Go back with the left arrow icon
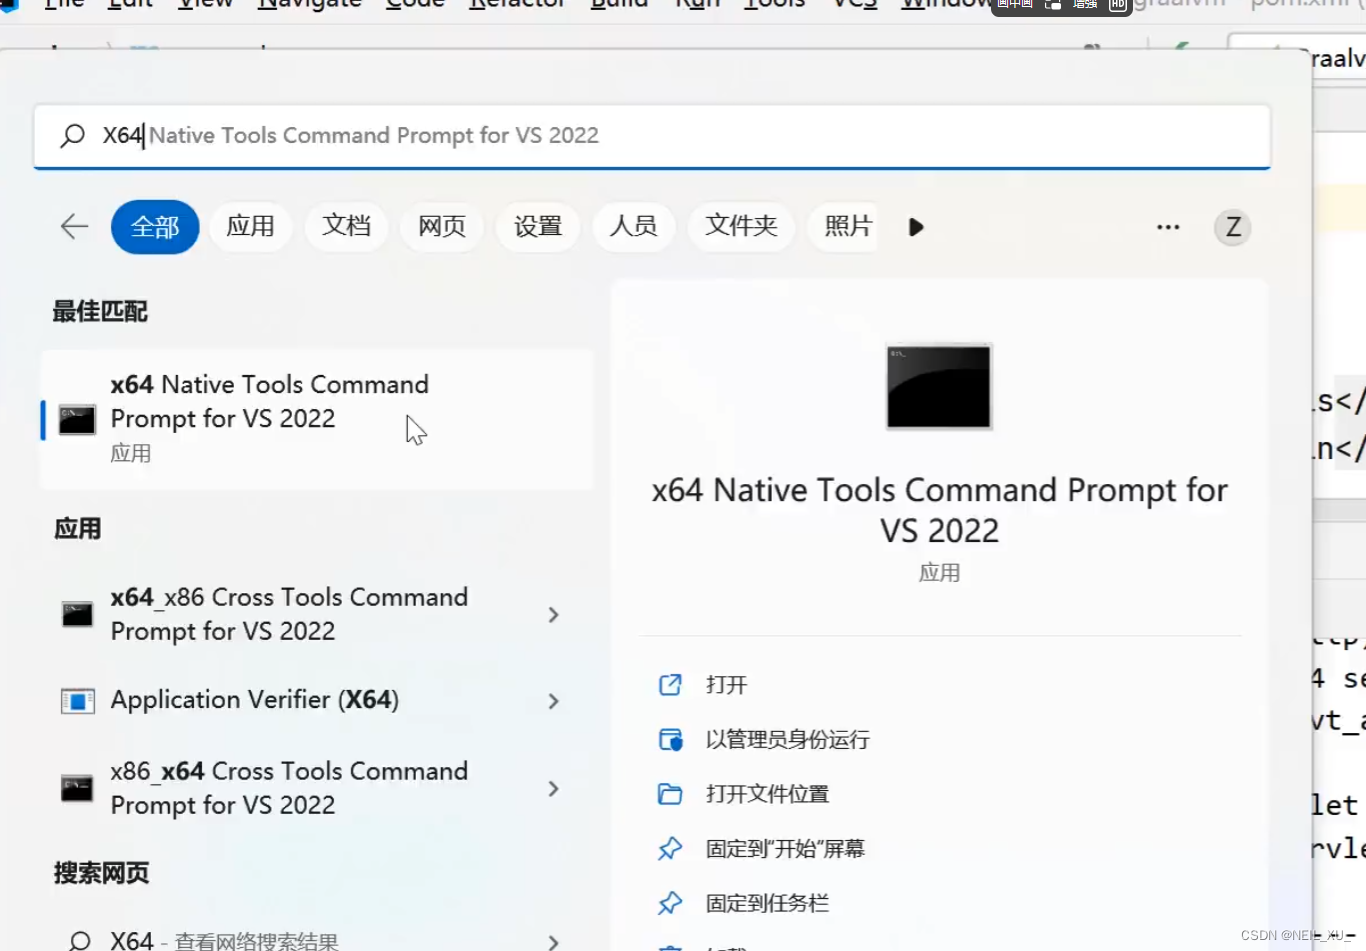The image size is (1366, 951). coord(74,227)
